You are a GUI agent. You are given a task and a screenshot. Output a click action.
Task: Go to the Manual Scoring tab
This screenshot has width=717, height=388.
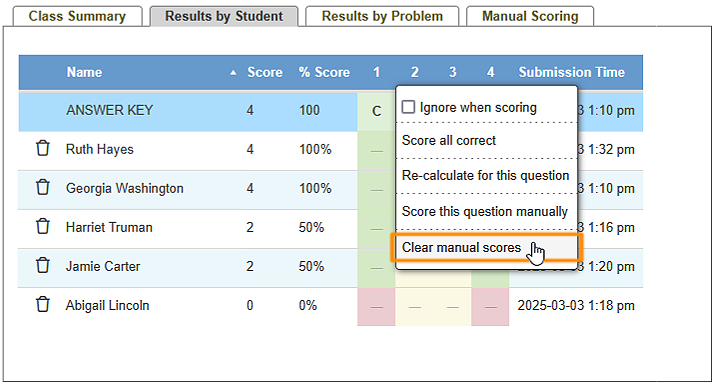pos(530,16)
